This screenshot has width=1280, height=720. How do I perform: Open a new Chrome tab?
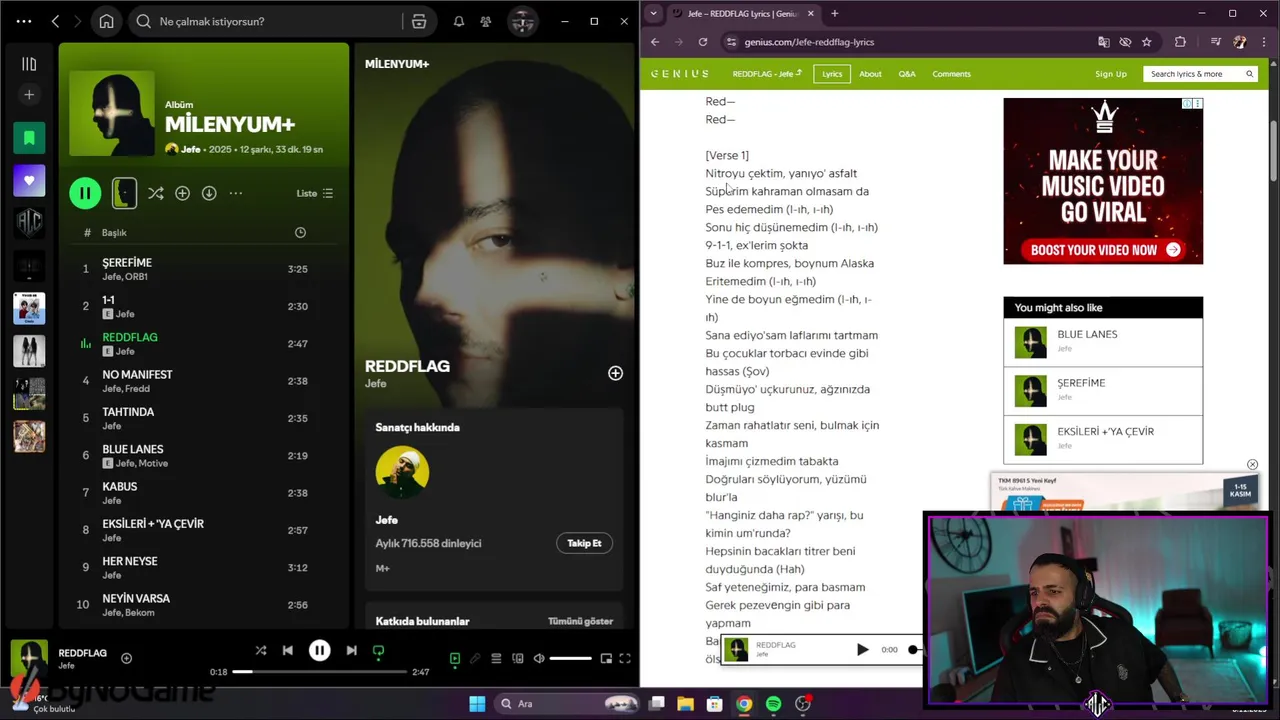(x=835, y=13)
